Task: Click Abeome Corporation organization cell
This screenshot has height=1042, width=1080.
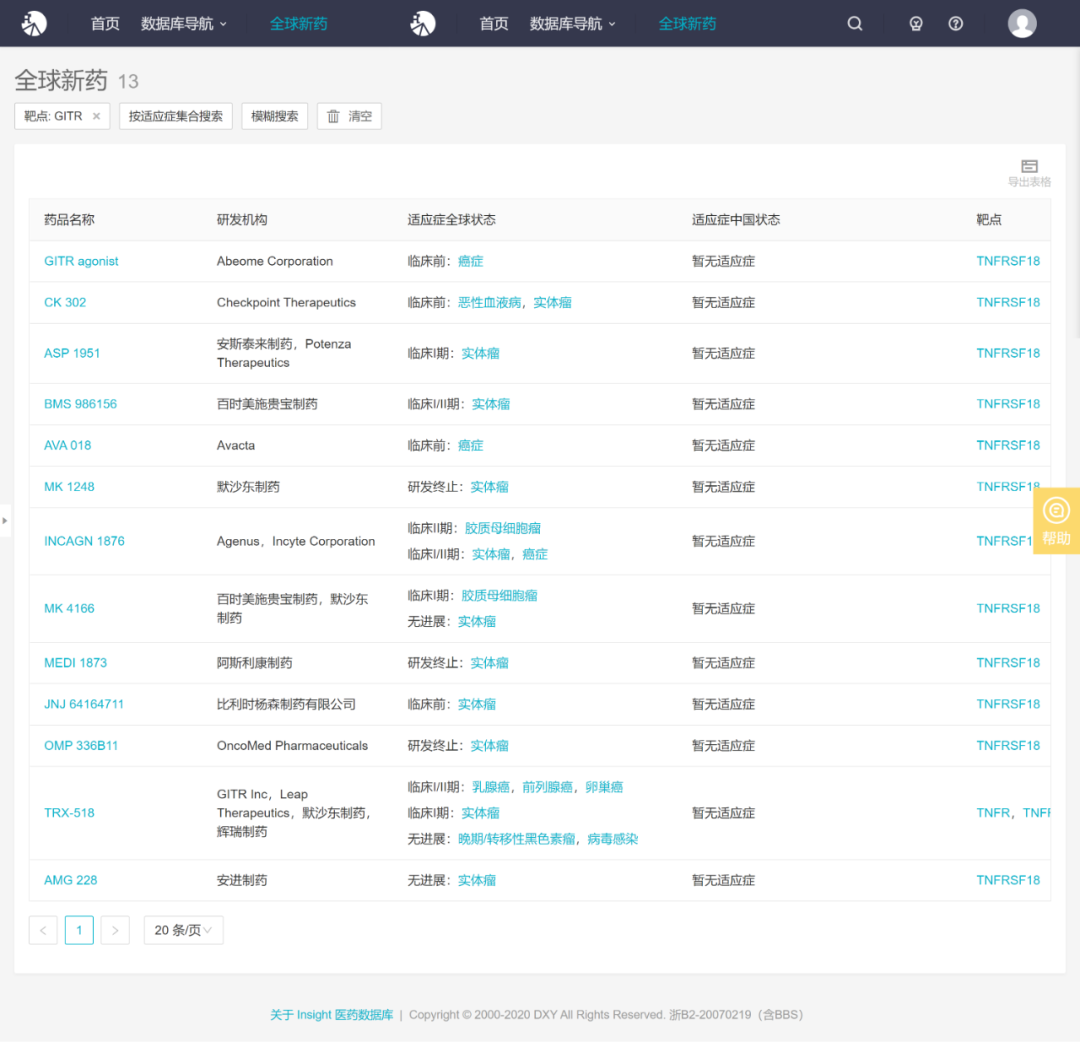Action: tap(275, 261)
